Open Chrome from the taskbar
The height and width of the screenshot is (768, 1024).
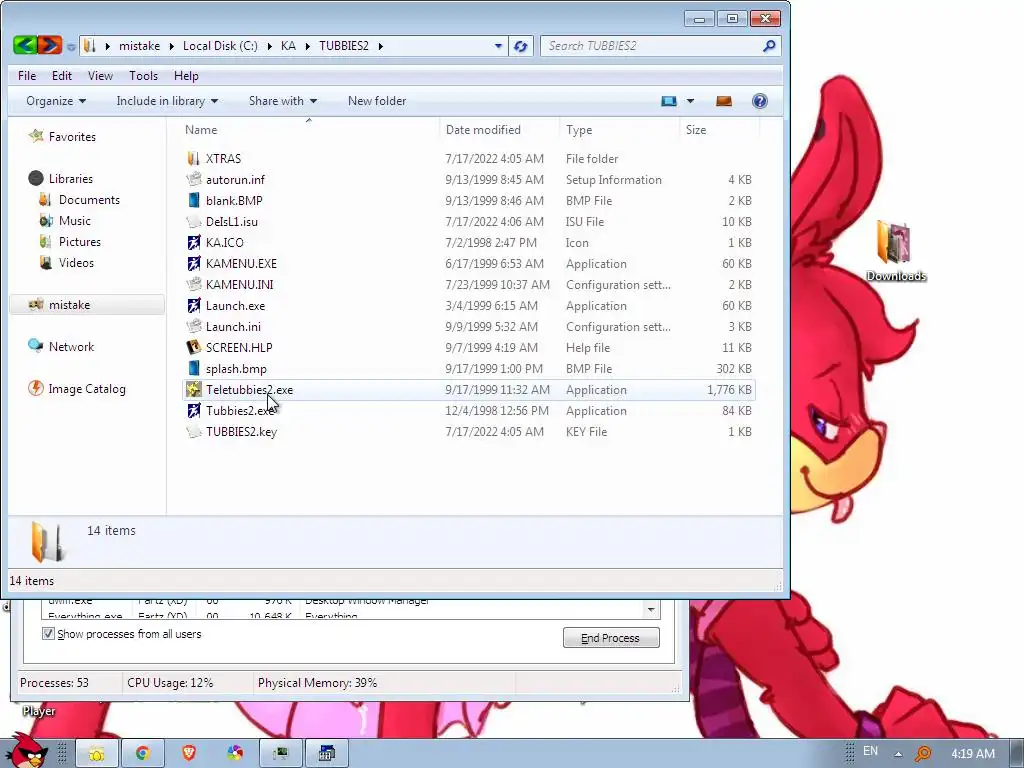[142, 754]
